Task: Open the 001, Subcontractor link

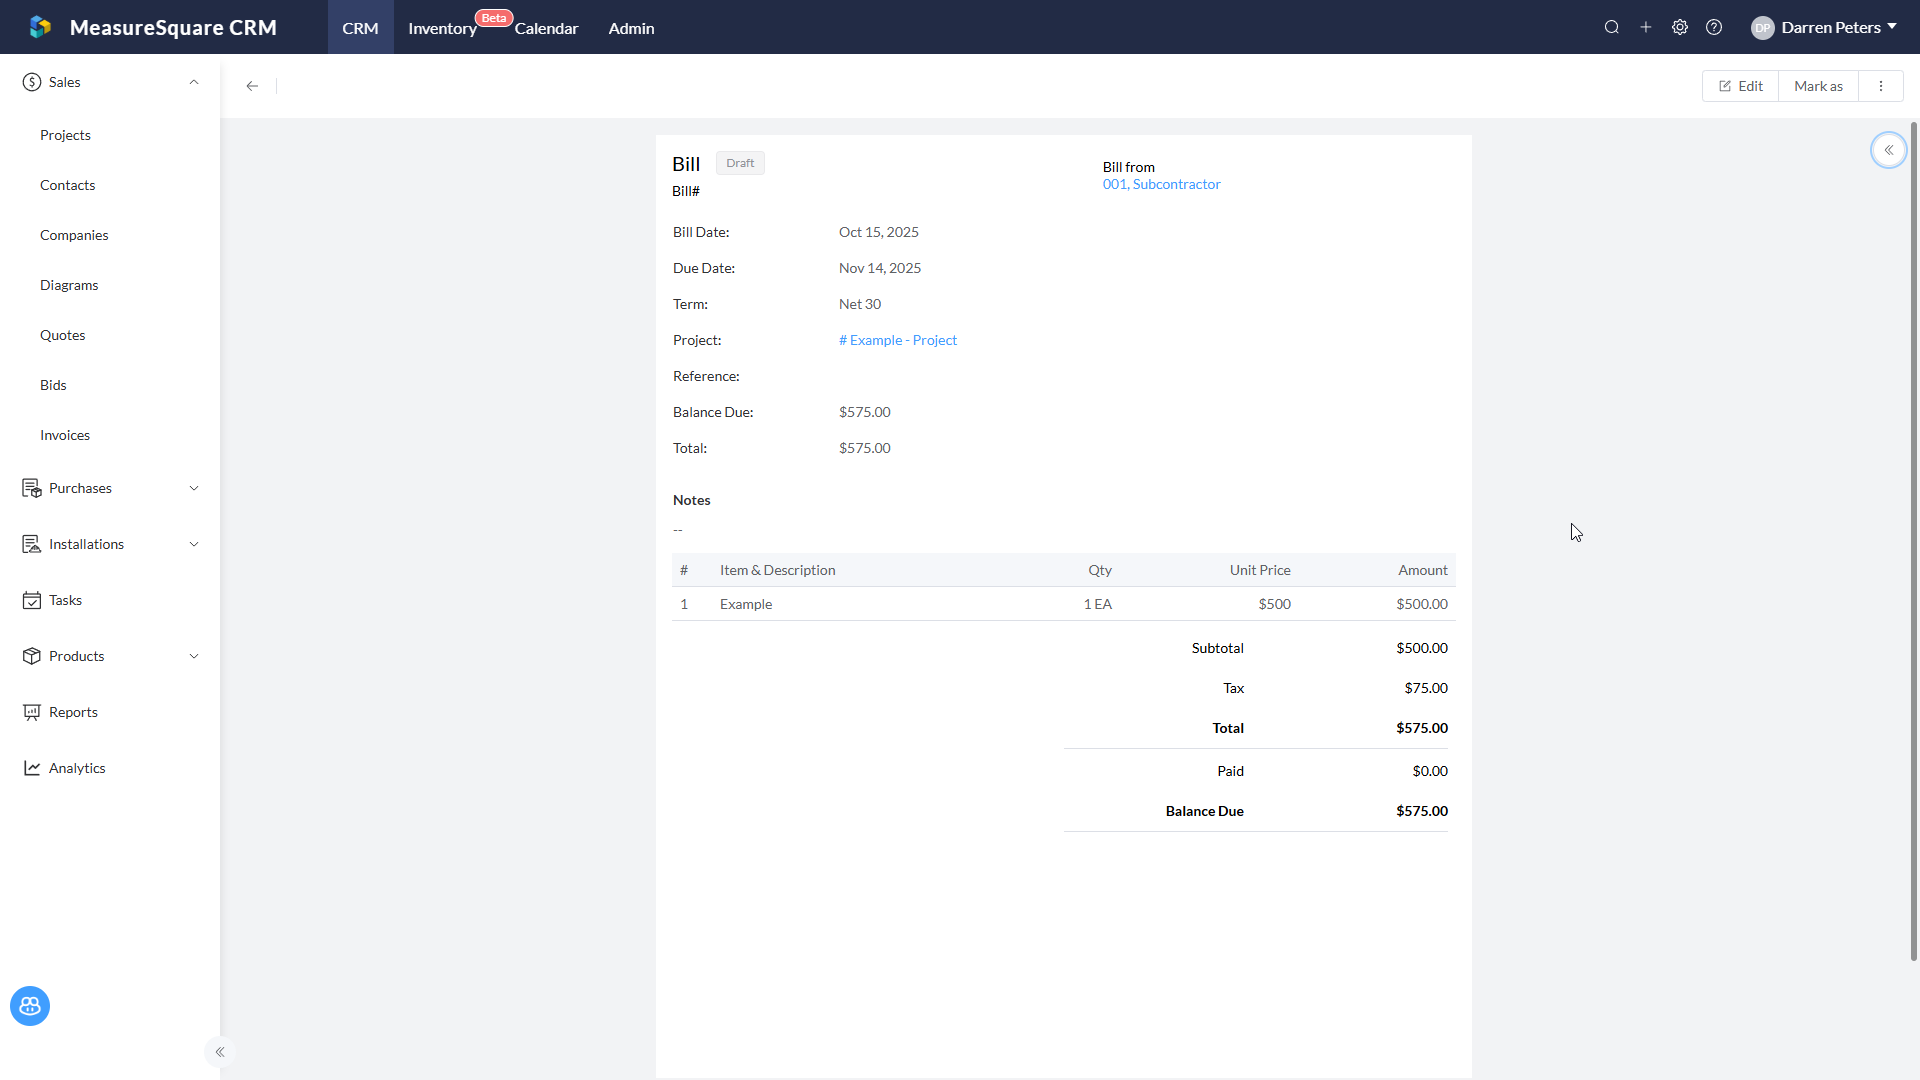Action: [1161, 184]
